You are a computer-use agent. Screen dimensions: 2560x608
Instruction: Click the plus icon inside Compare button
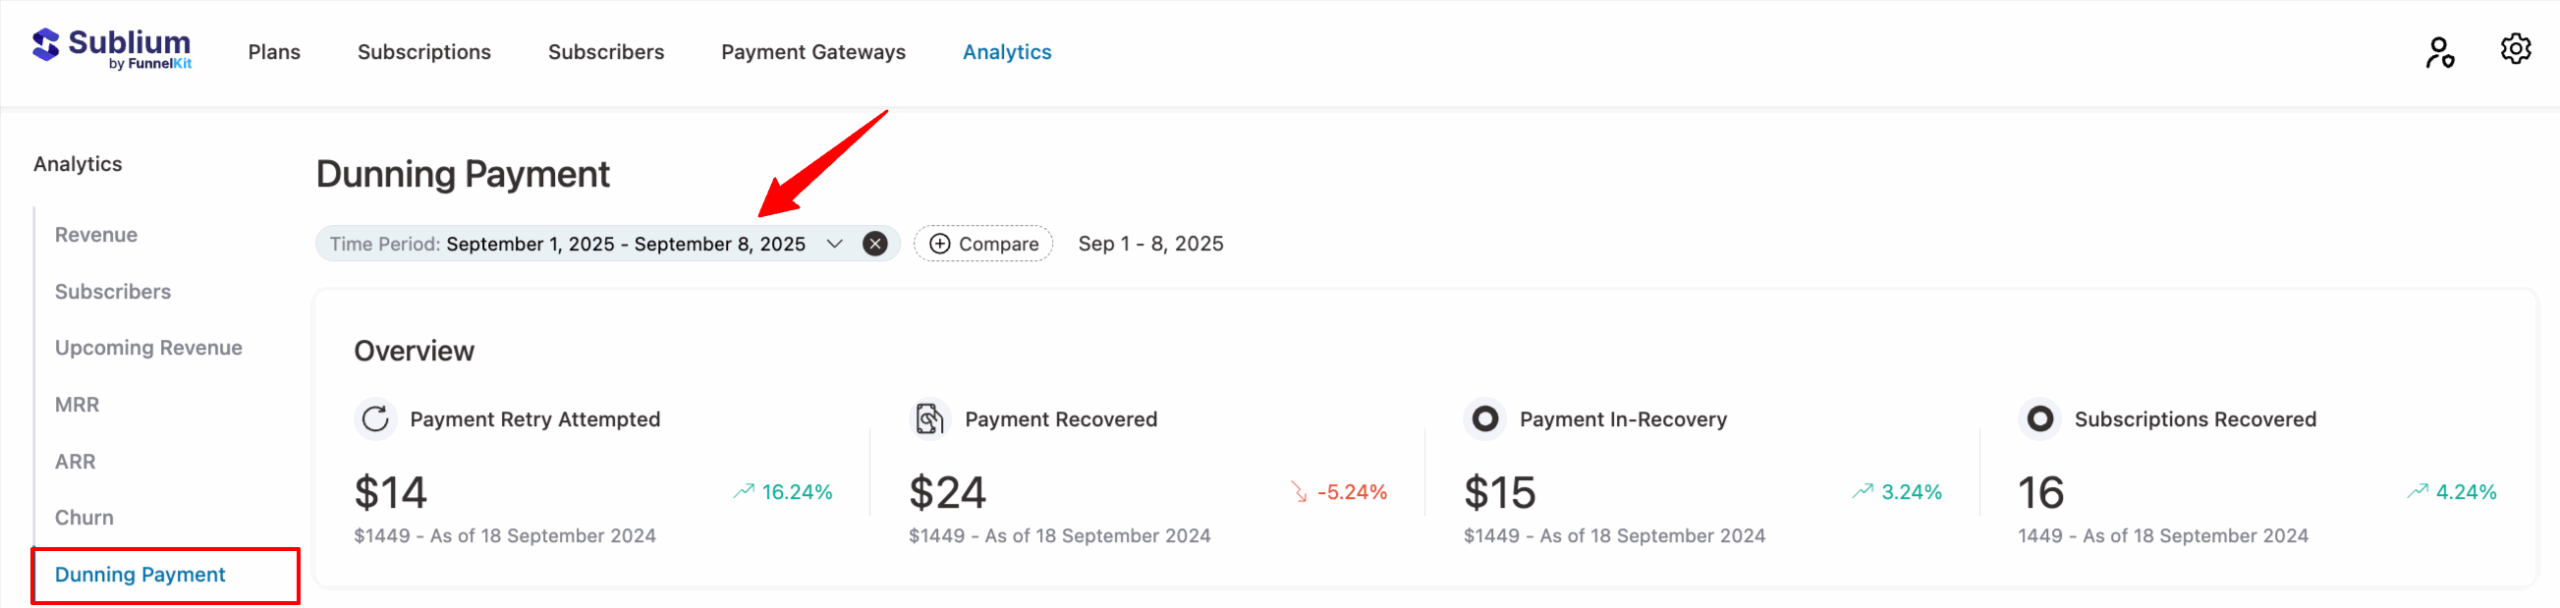pyautogui.click(x=939, y=243)
